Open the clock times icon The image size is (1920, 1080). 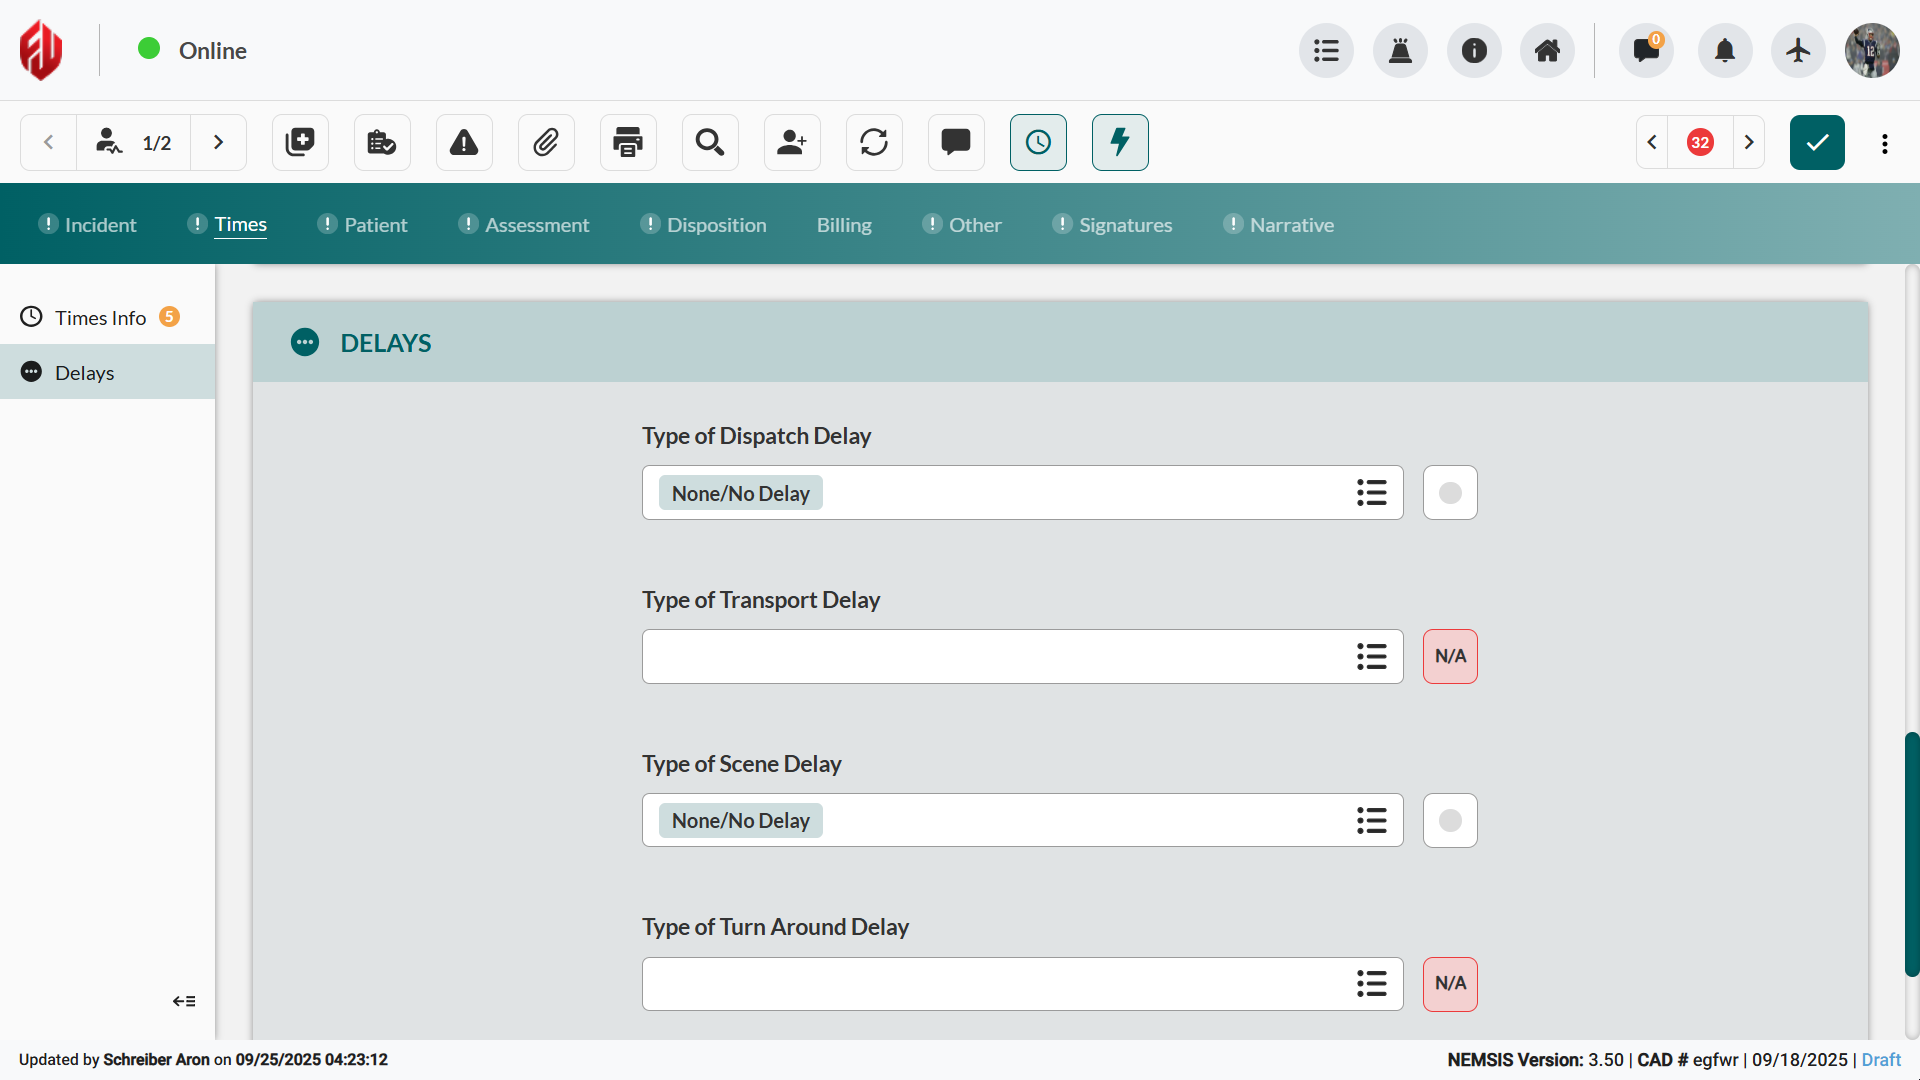pos(1038,142)
